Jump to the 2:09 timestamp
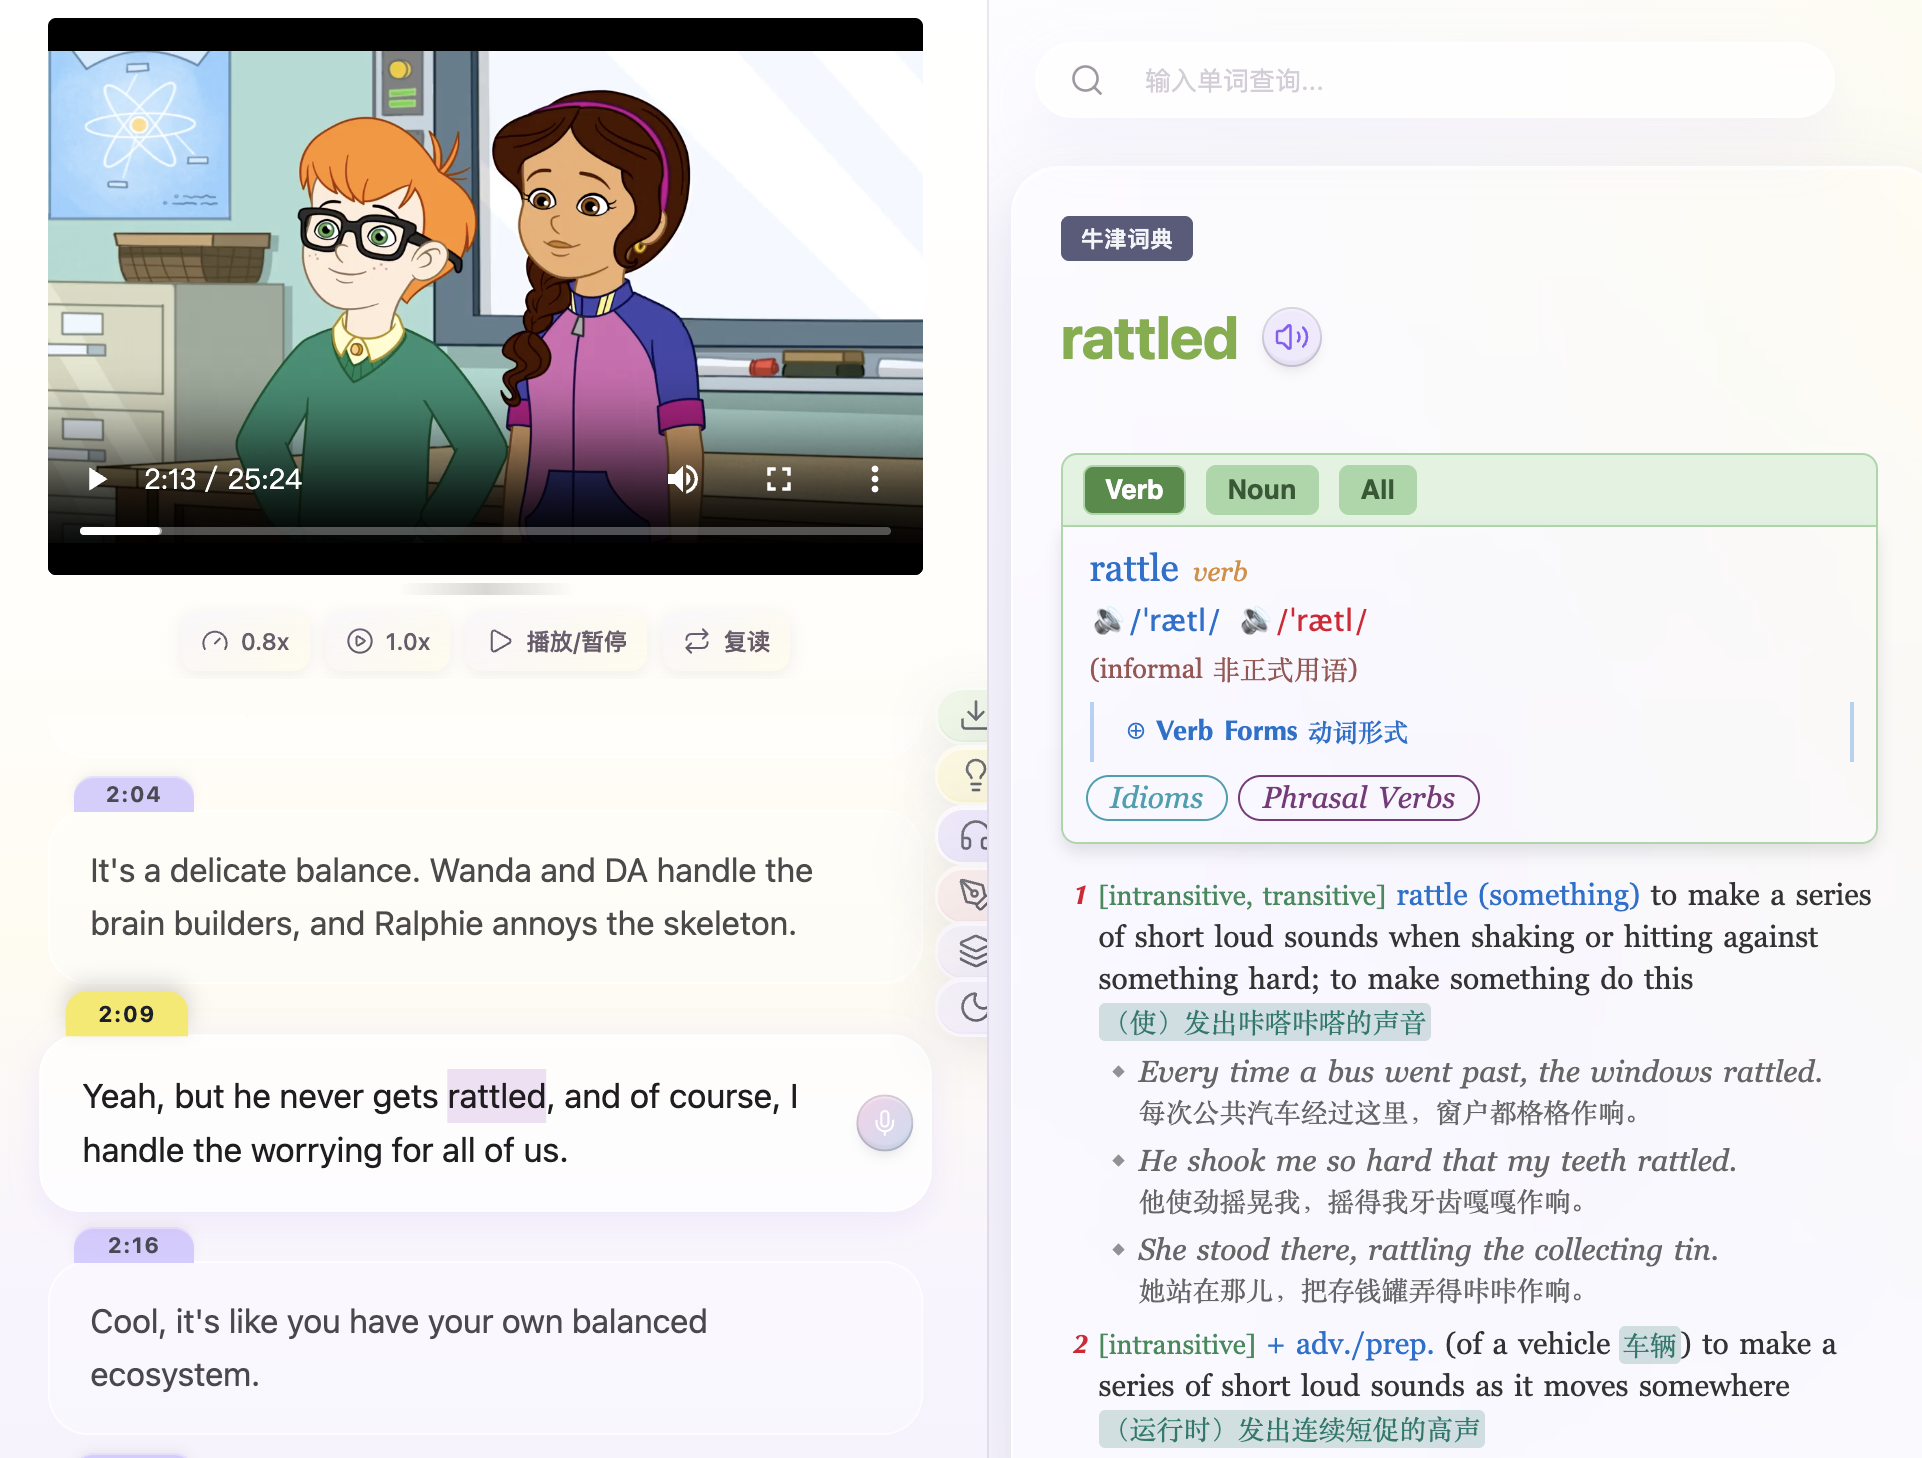The height and width of the screenshot is (1458, 1922). [x=127, y=1014]
